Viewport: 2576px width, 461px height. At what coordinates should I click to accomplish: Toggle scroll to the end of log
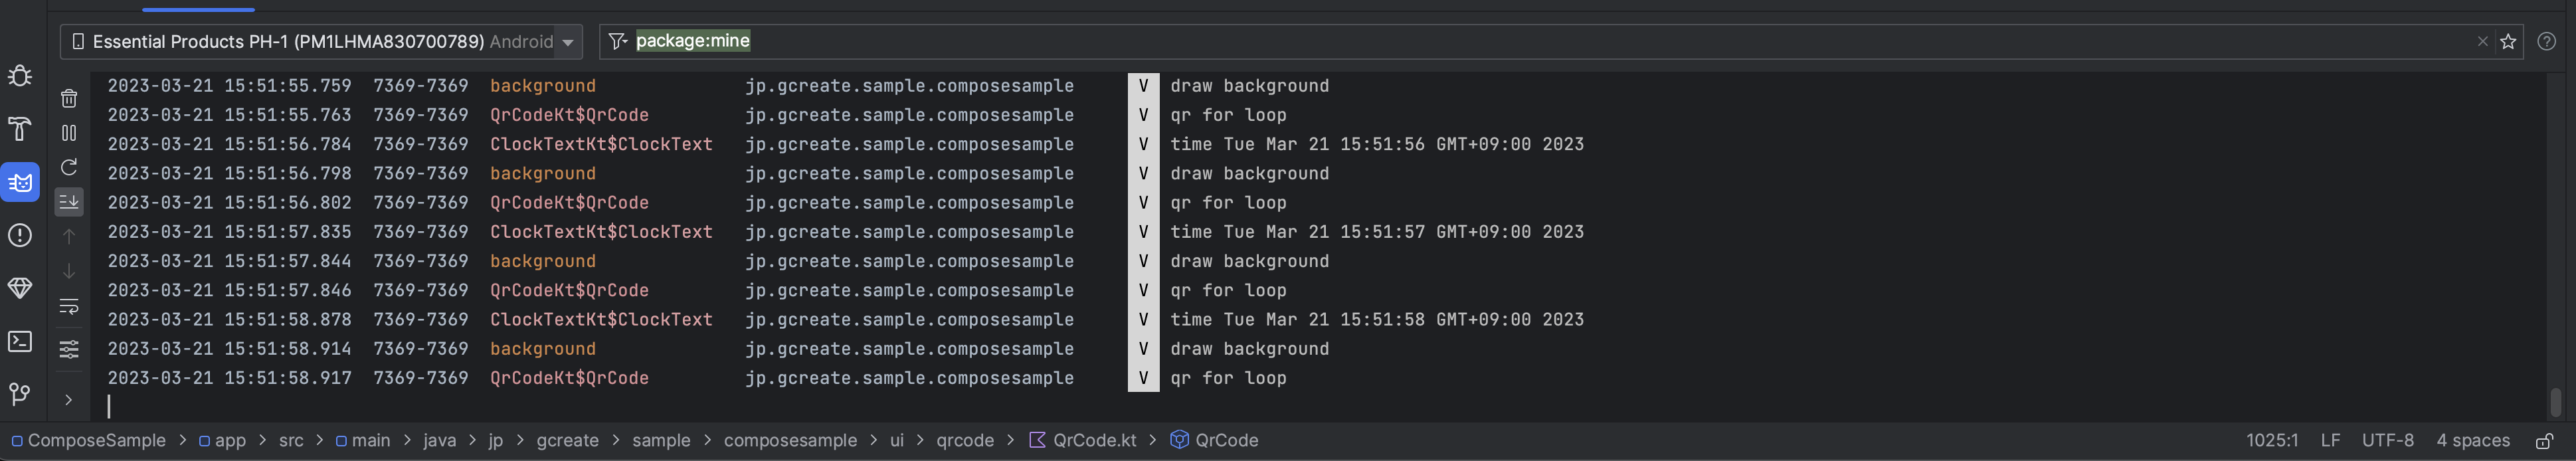click(69, 202)
